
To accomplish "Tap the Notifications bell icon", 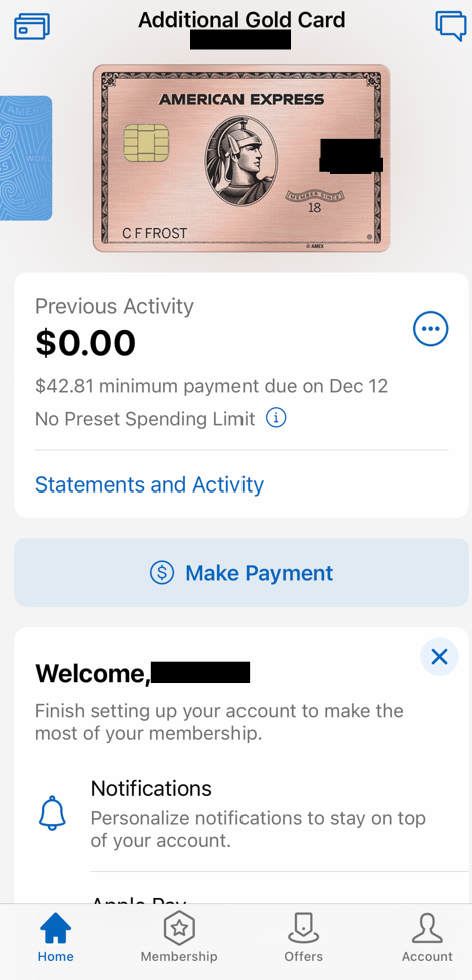I will pyautogui.click(x=53, y=812).
